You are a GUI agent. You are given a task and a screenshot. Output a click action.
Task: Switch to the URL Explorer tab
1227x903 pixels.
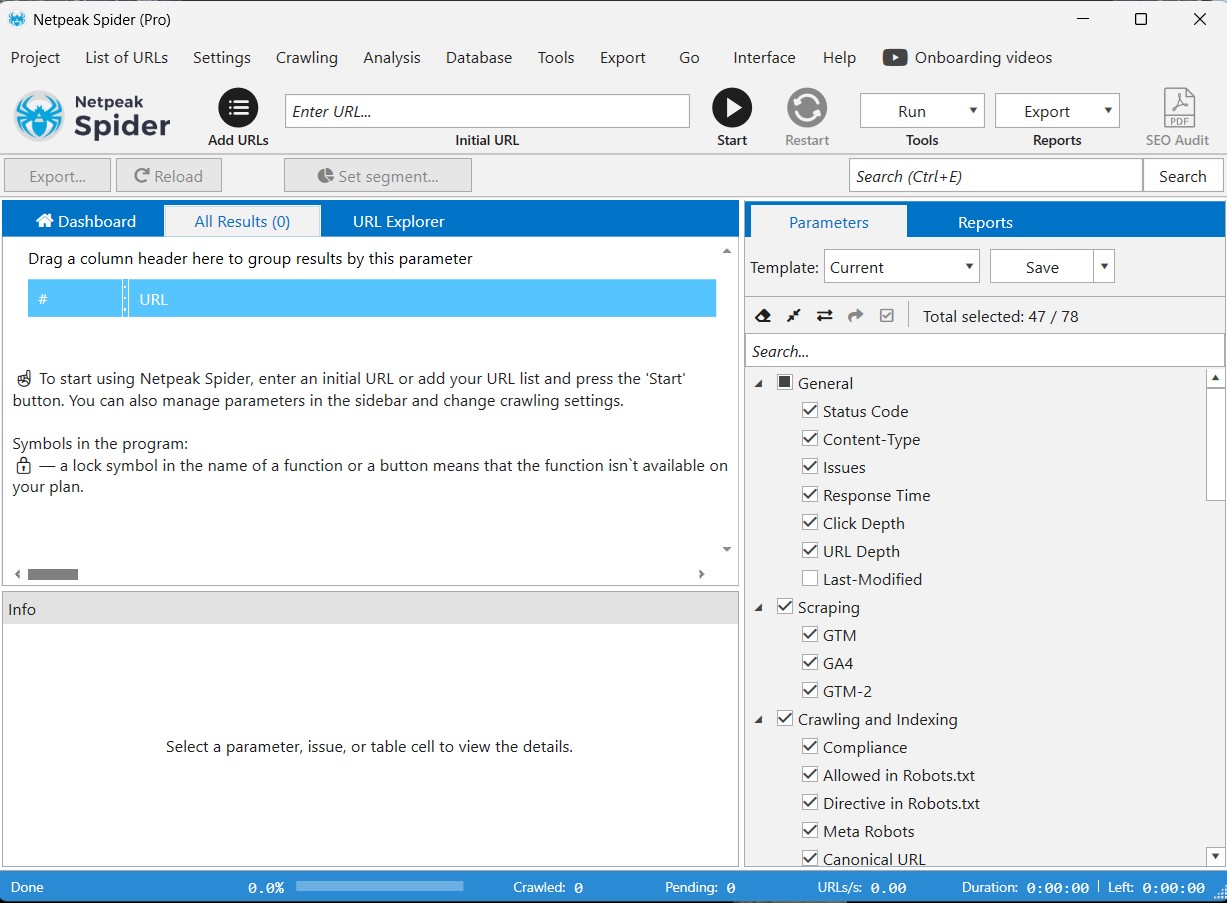[x=398, y=222]
